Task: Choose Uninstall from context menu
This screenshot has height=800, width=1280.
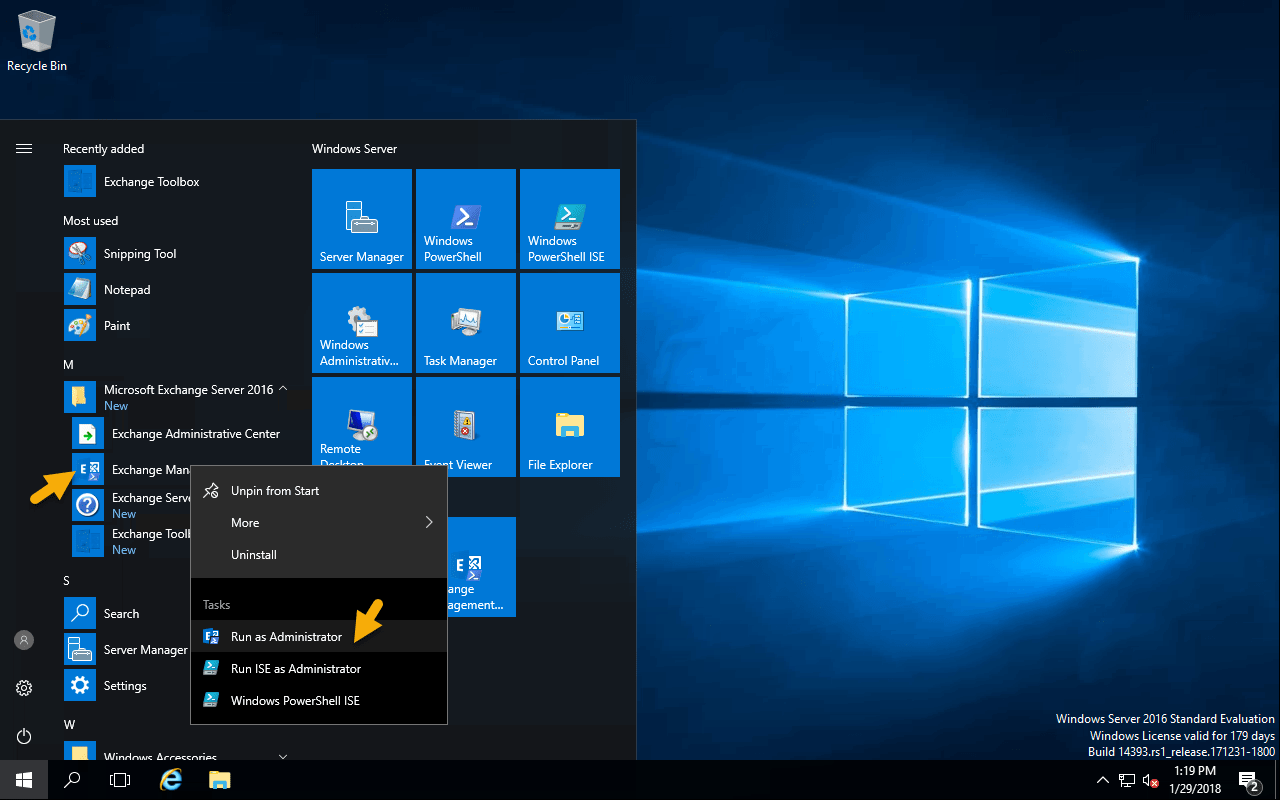Action: (319, 555)
